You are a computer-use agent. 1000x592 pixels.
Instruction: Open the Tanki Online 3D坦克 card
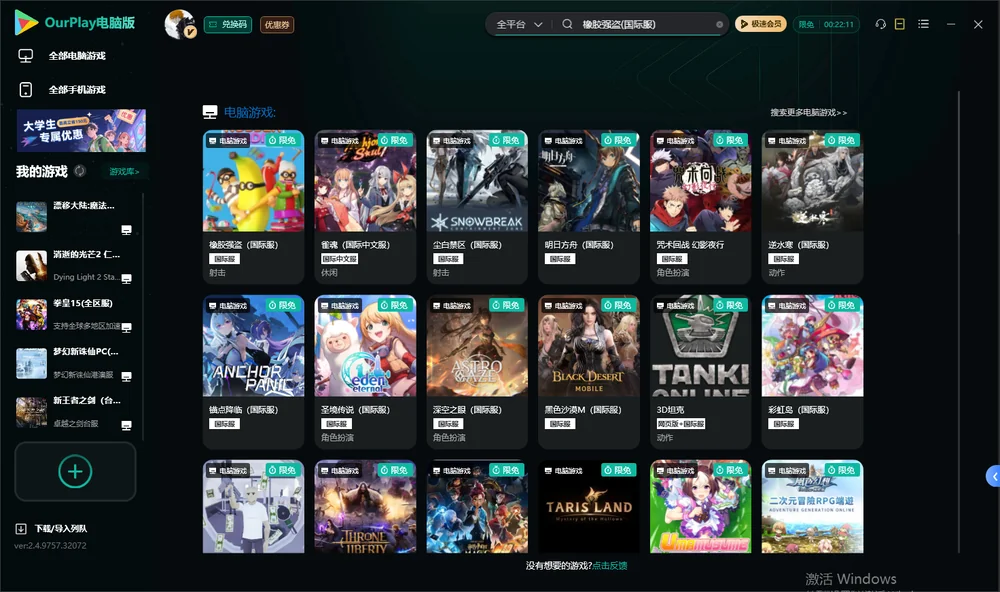(x=701, y=372)
